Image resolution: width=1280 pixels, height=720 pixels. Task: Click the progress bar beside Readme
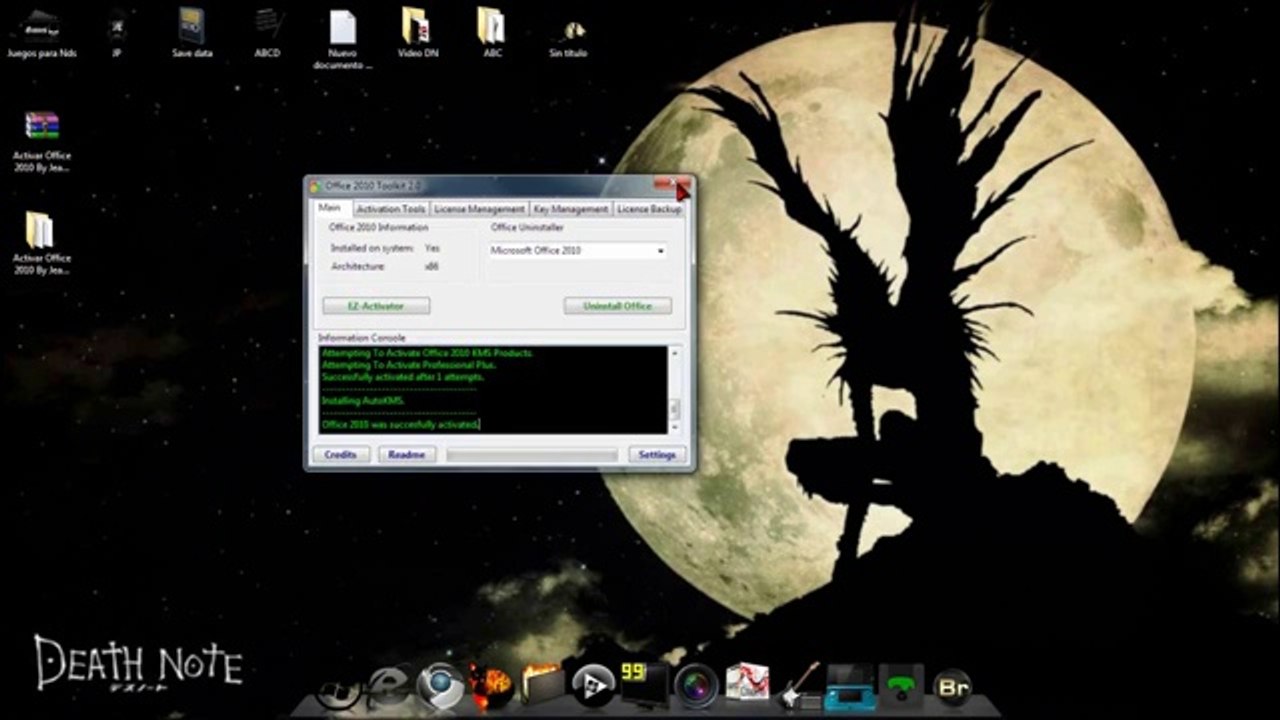pos(532,455)
